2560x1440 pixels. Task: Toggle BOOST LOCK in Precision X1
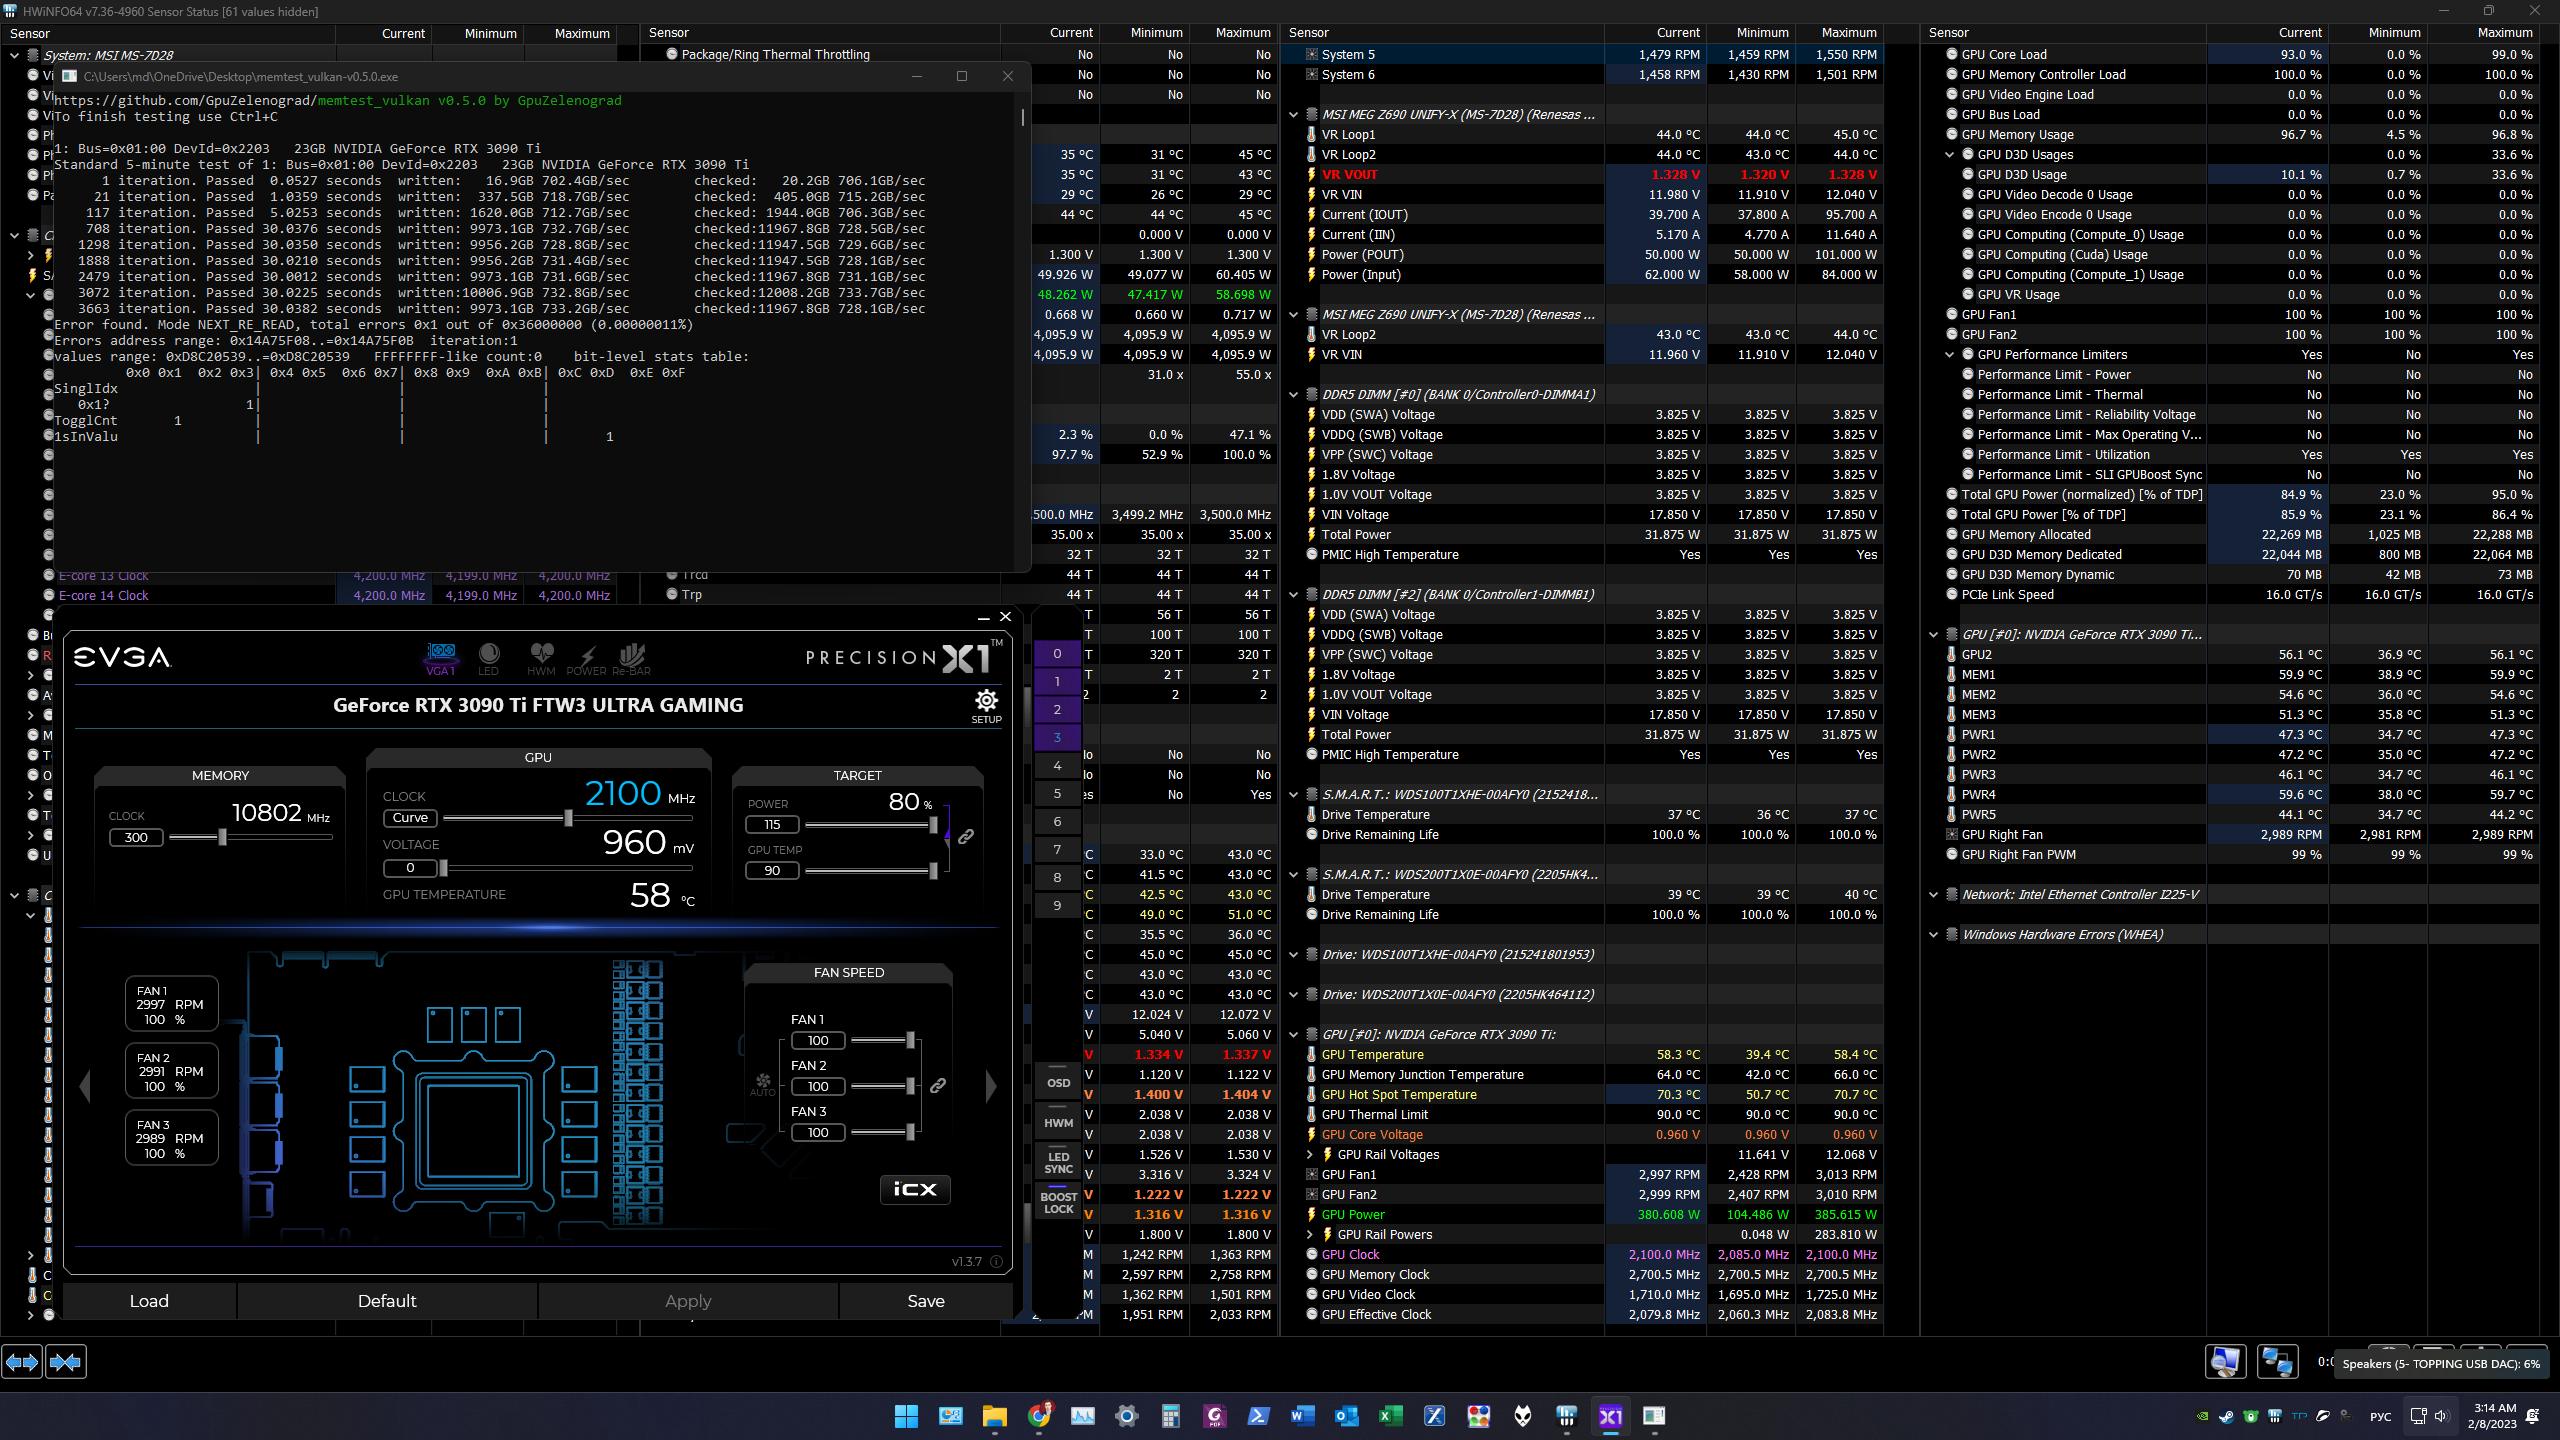coord(1058,1203)
